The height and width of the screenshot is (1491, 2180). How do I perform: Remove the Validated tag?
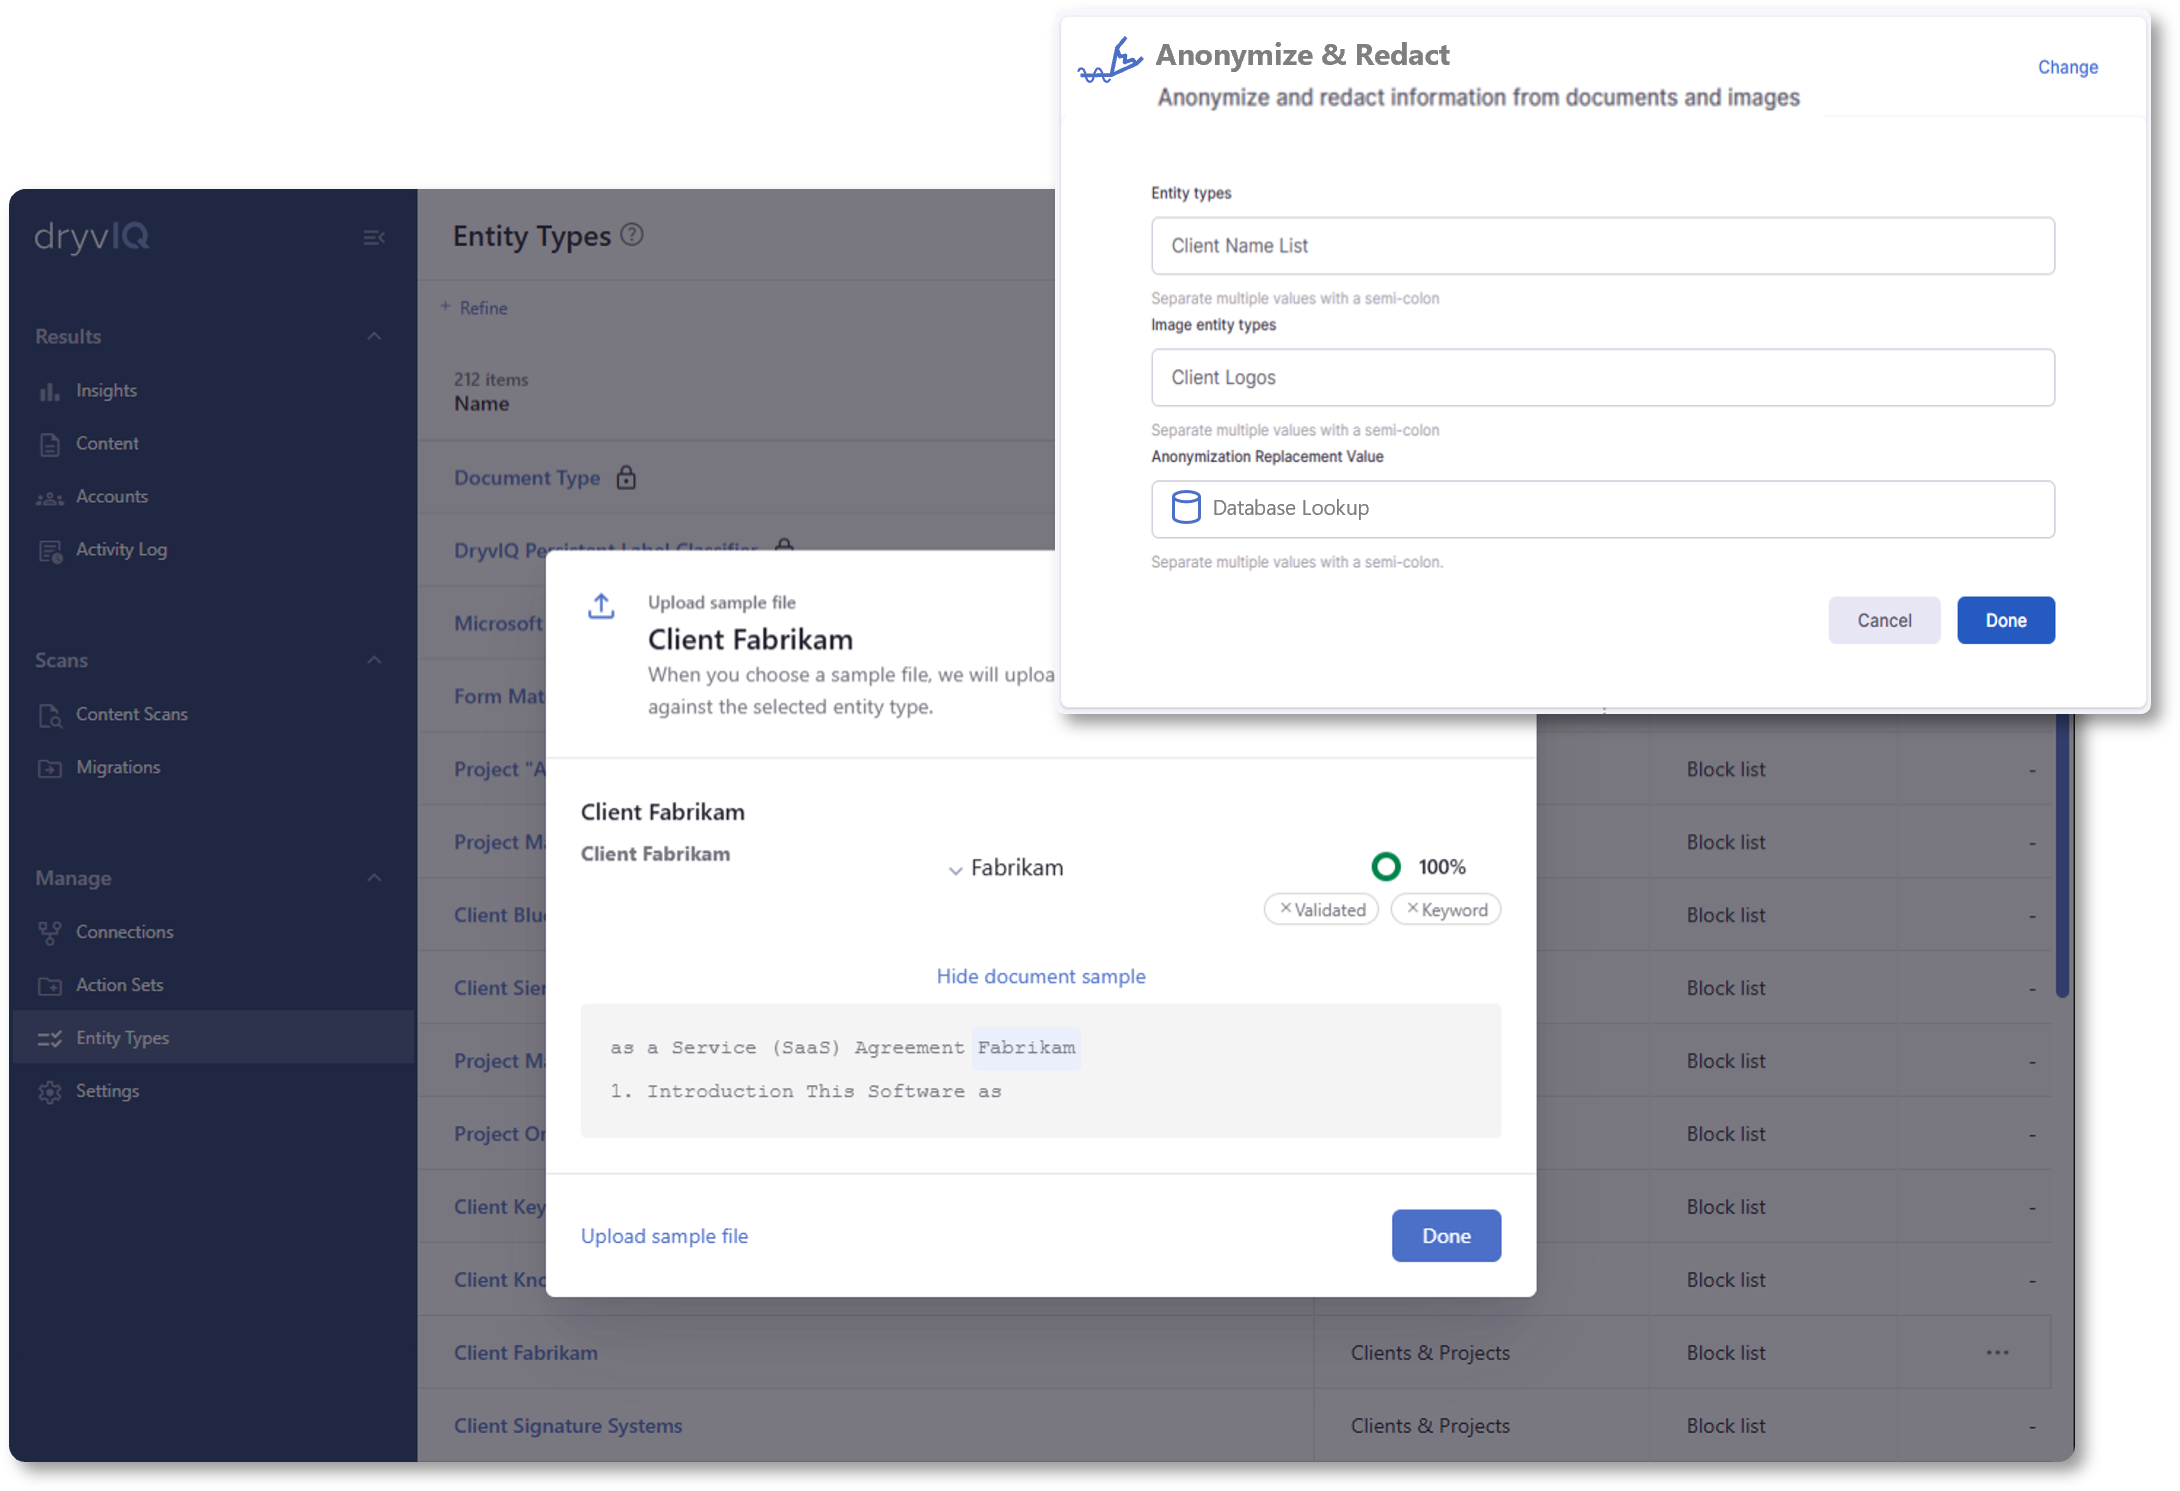tap(1286, 909)
